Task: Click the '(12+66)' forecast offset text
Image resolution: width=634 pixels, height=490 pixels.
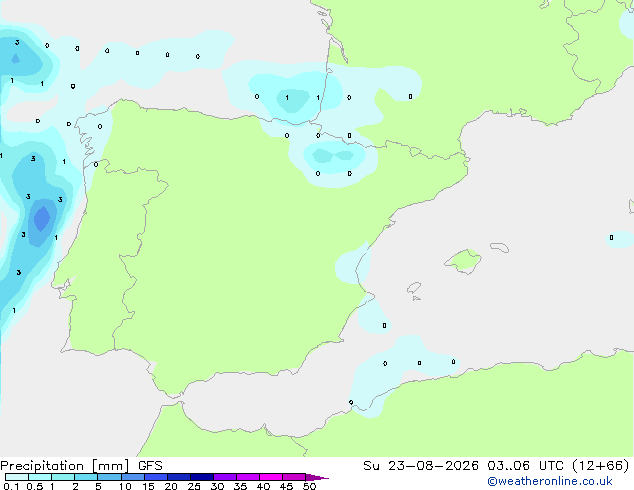Action: (x=601, y=466)
